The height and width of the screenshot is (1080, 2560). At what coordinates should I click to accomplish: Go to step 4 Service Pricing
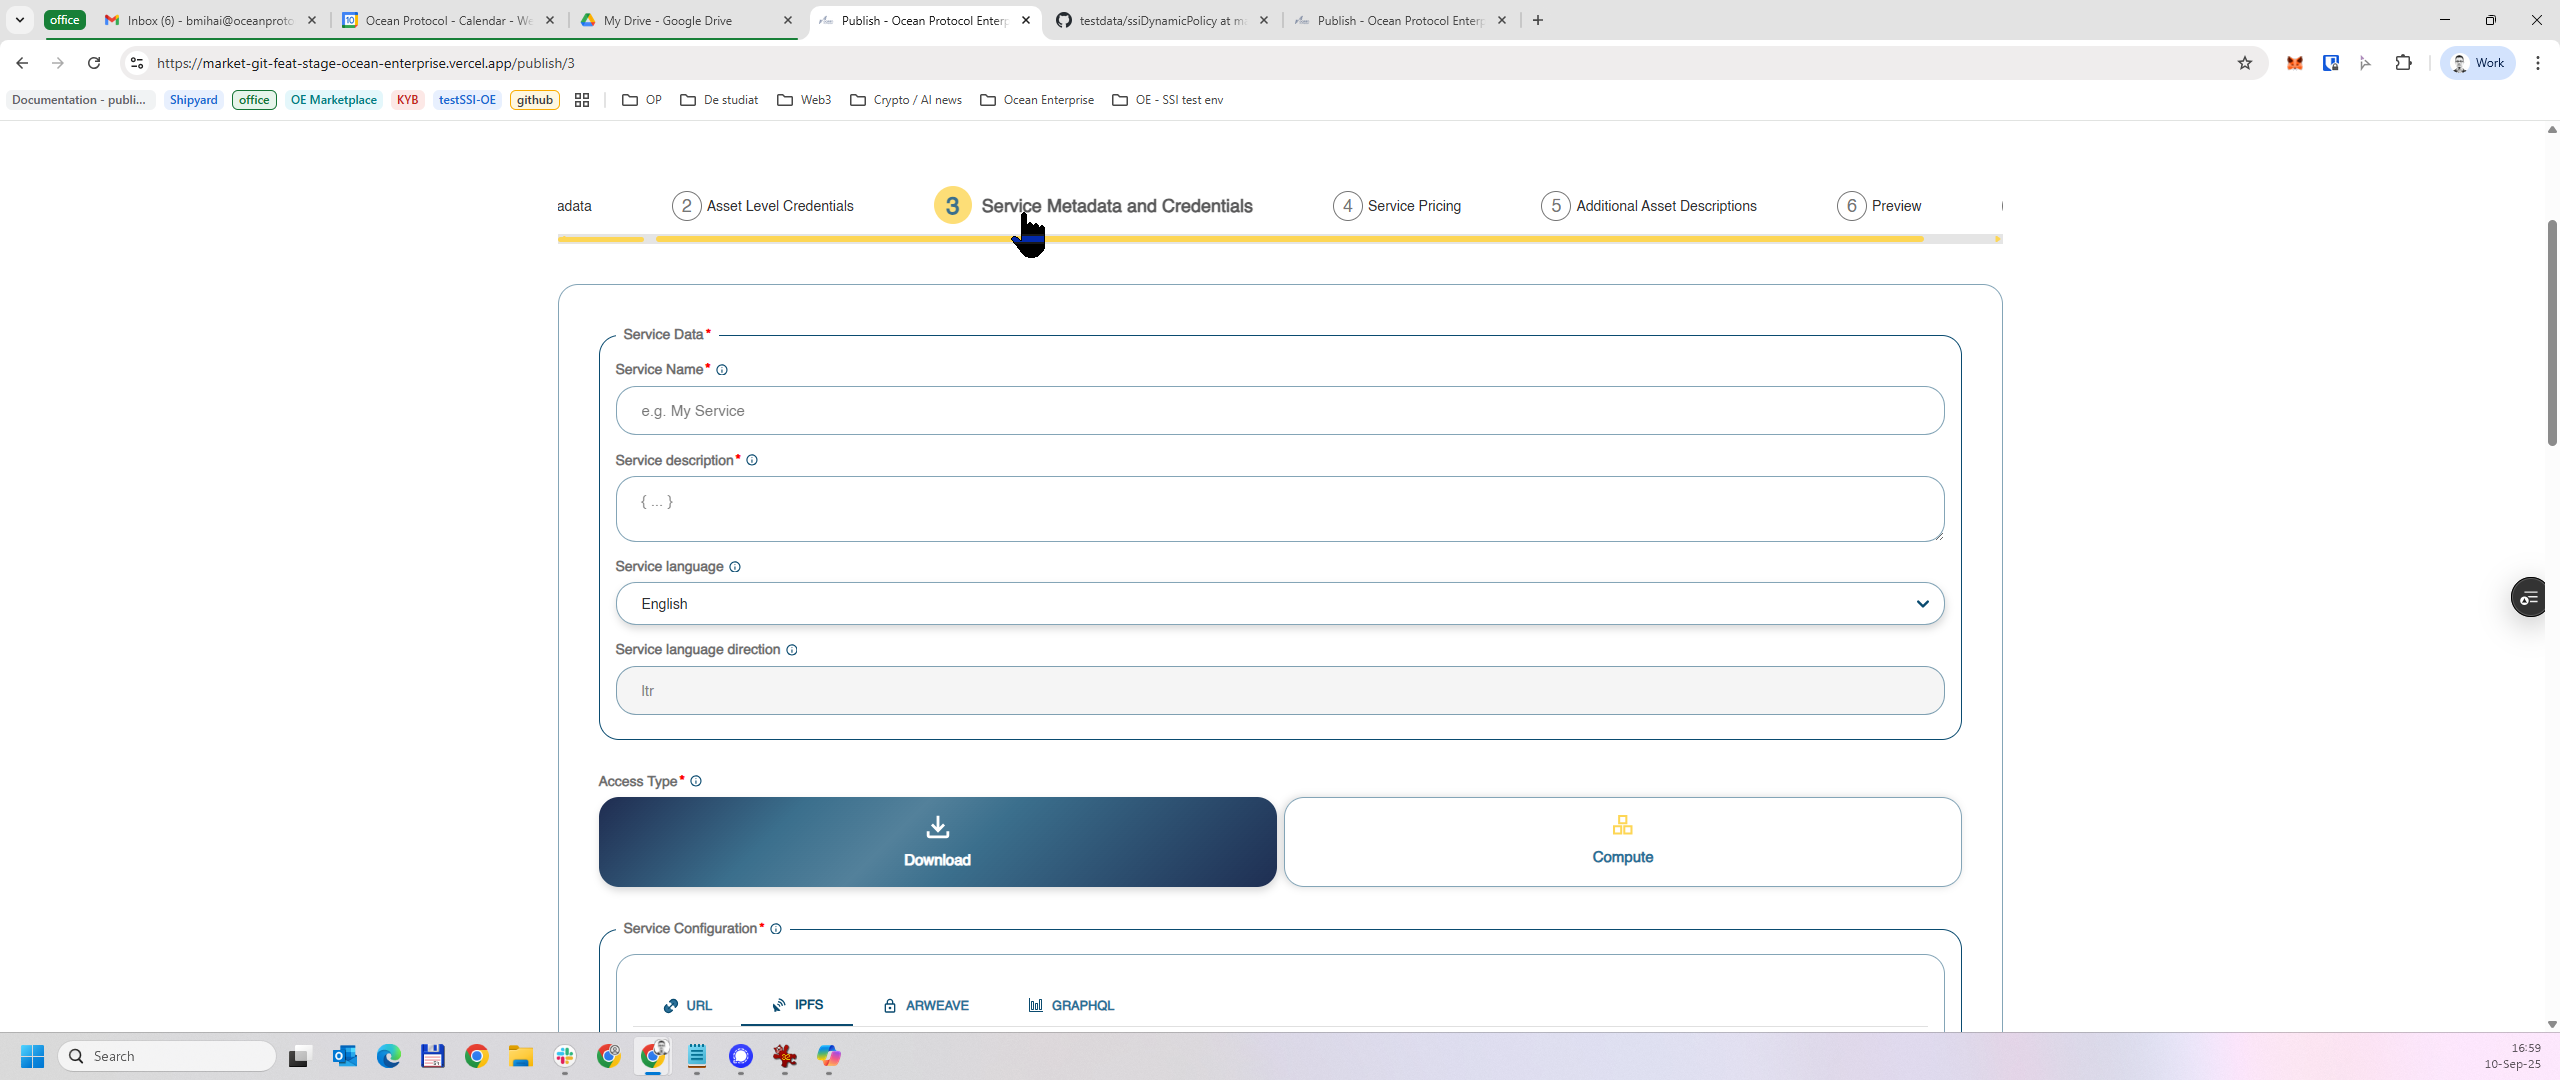(x=1397, y=206)
